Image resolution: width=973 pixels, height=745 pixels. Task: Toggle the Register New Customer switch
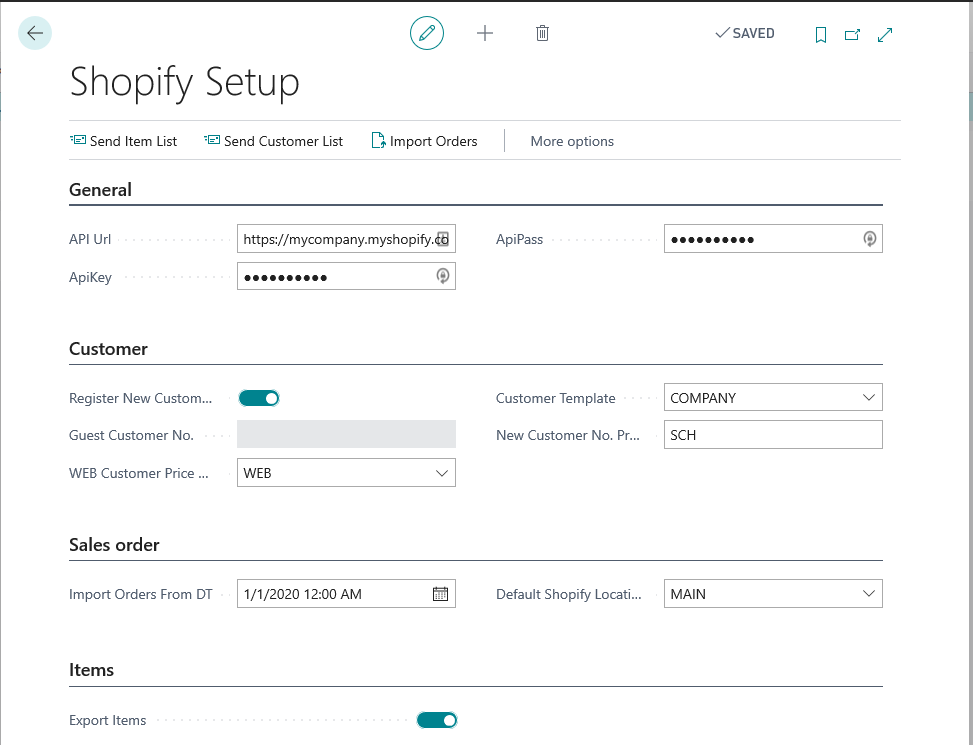[259, 398]
